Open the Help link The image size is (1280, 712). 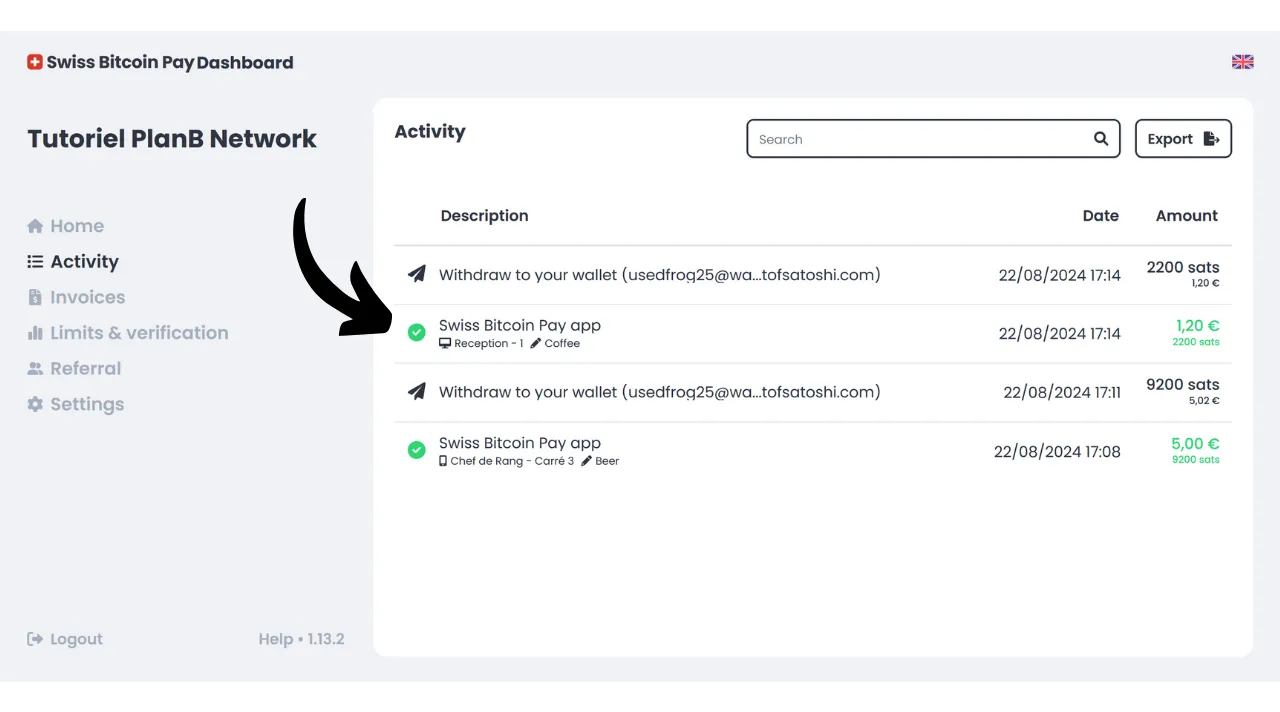[x=275, y=639]
